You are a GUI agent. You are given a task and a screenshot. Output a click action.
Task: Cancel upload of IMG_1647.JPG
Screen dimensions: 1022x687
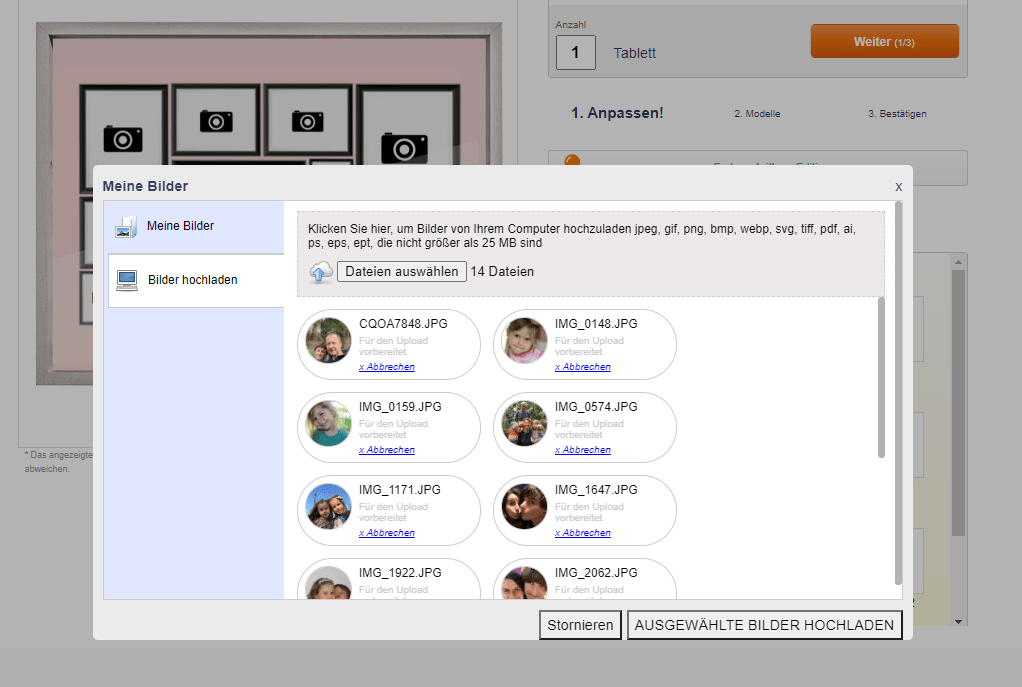583,533
